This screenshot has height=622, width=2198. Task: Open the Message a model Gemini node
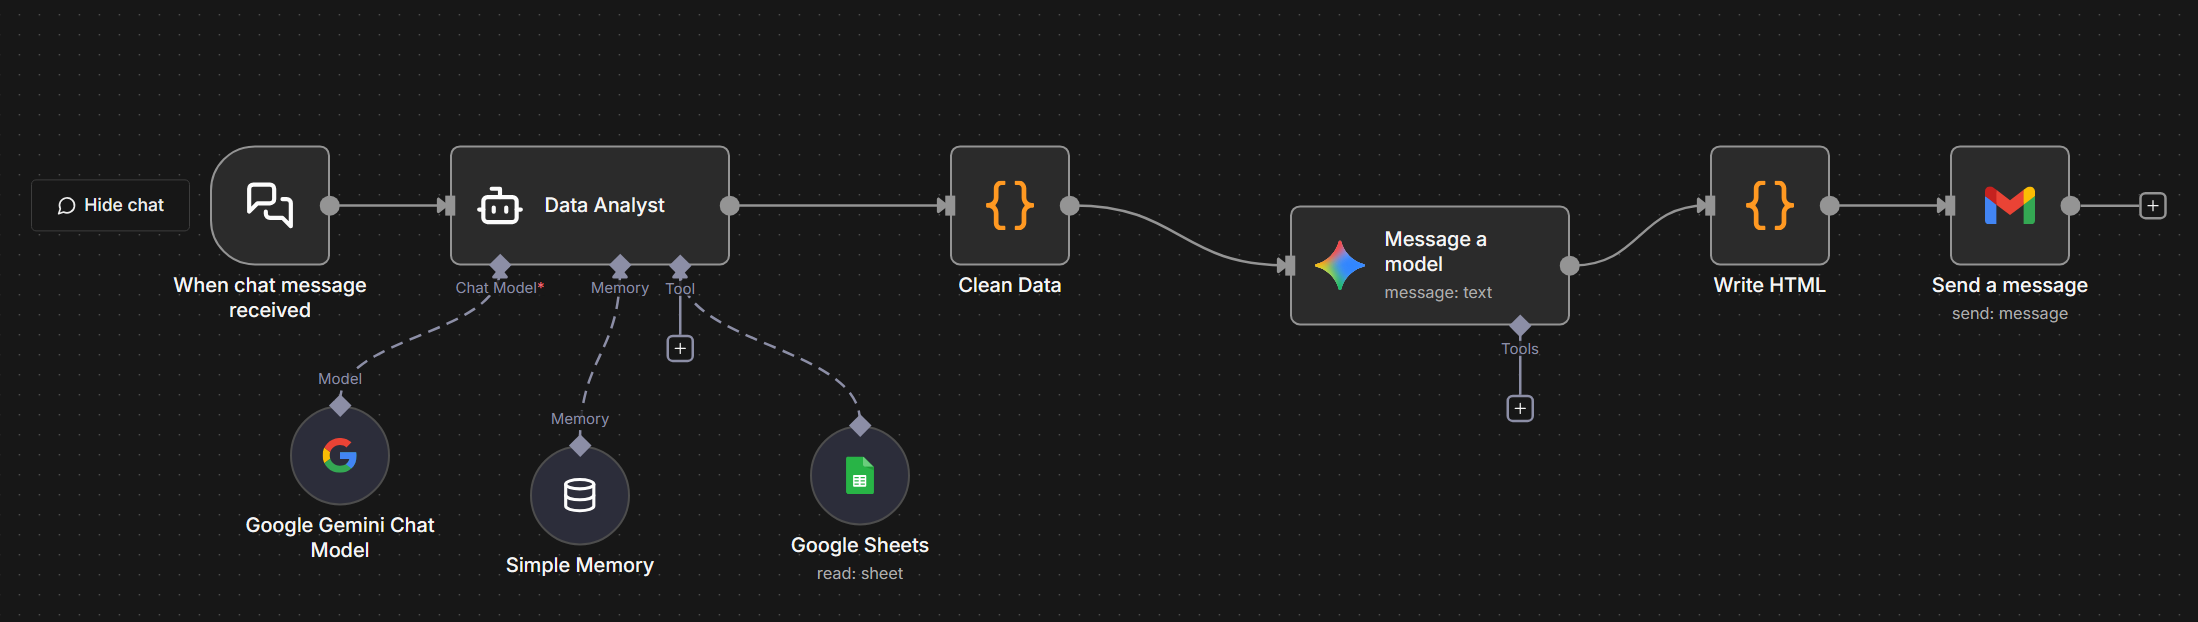click(1429, 265)
